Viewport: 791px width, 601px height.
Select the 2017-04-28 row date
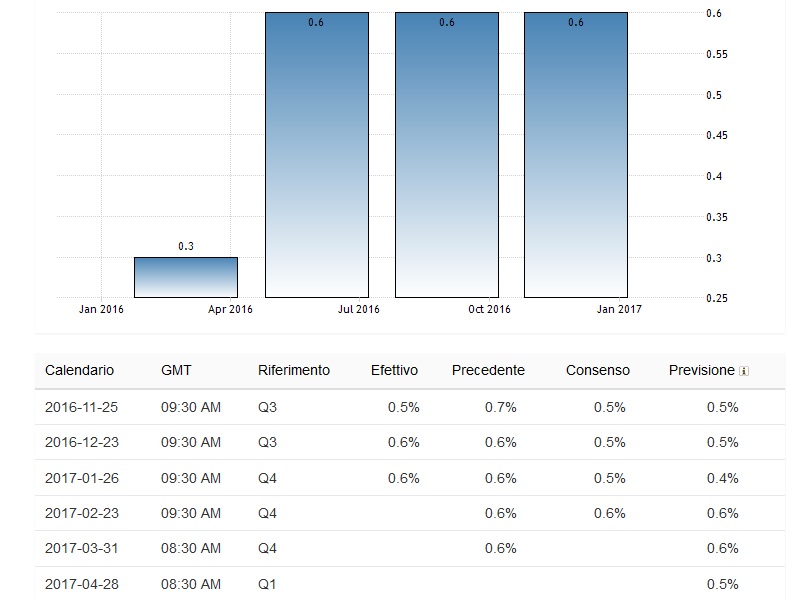coord(82,584)
